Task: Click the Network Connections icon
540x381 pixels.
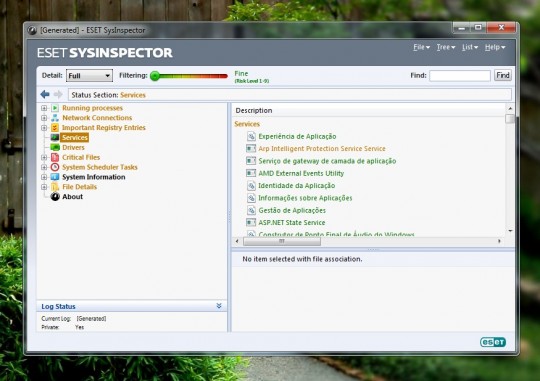Action: (x=55, y=118)
